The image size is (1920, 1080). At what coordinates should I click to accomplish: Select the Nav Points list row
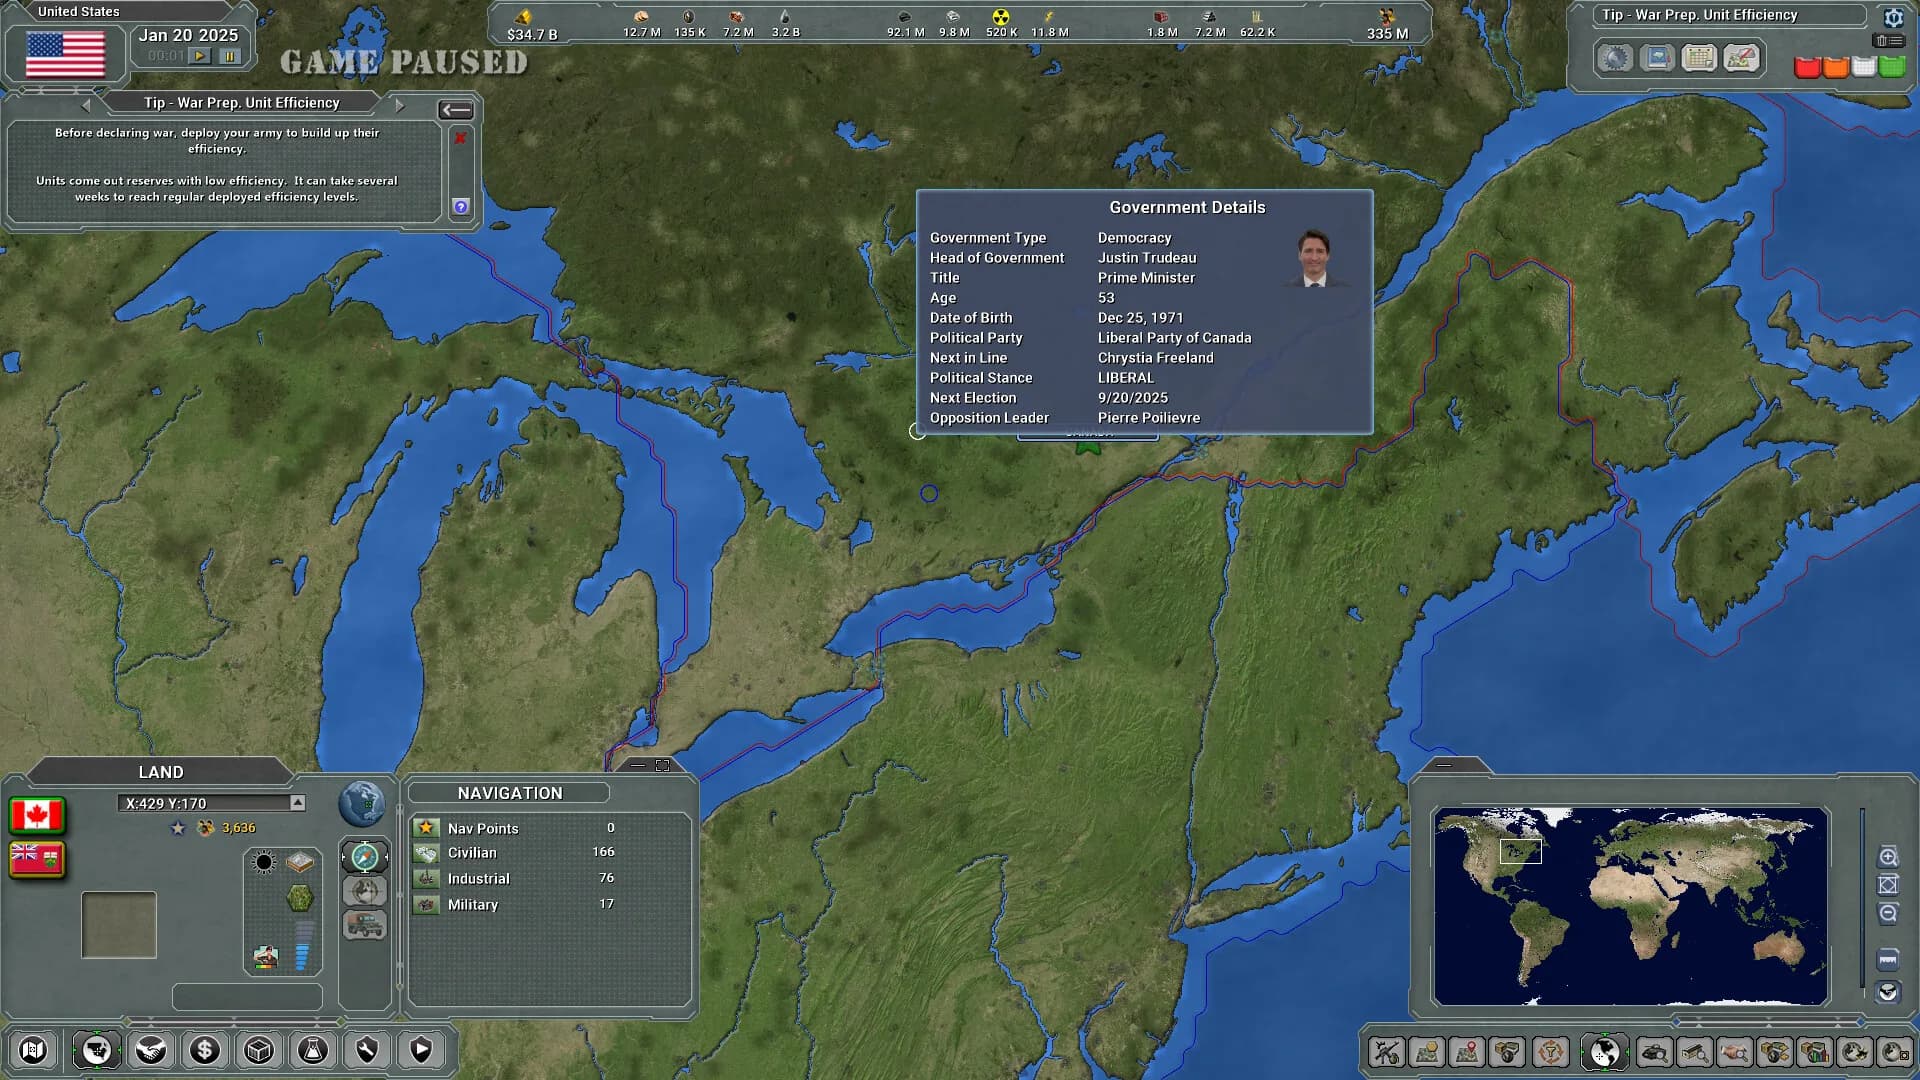tap(549, 828)
